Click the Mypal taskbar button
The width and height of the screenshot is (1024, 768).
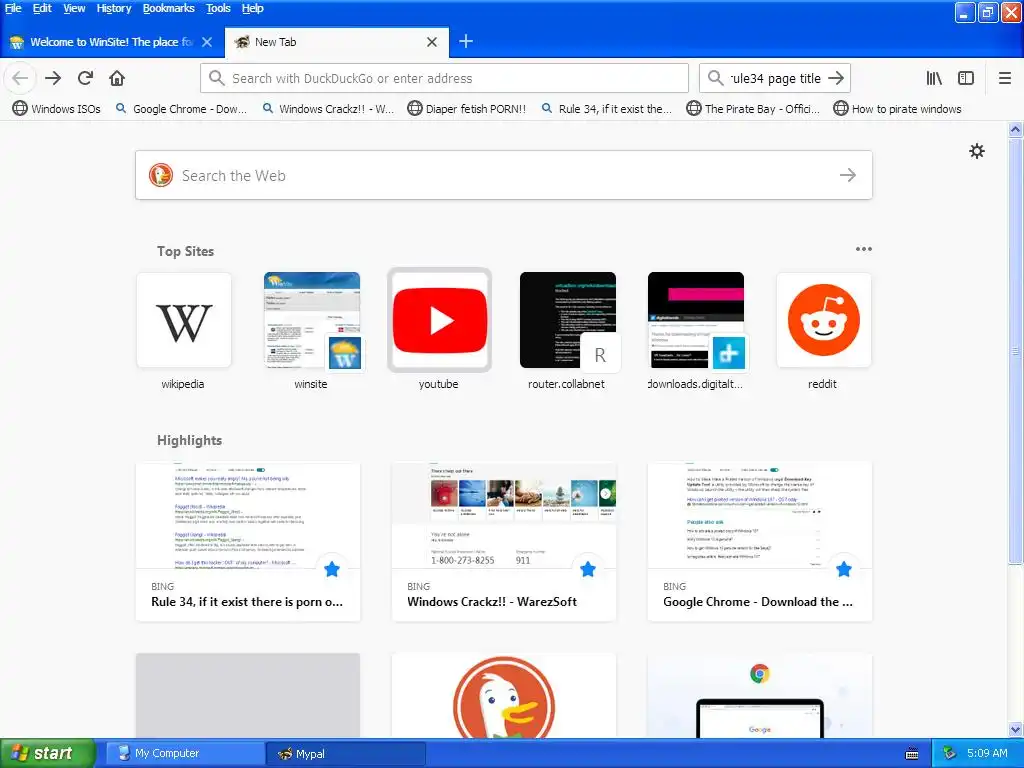pyautogui.click(x=346, y=754)
